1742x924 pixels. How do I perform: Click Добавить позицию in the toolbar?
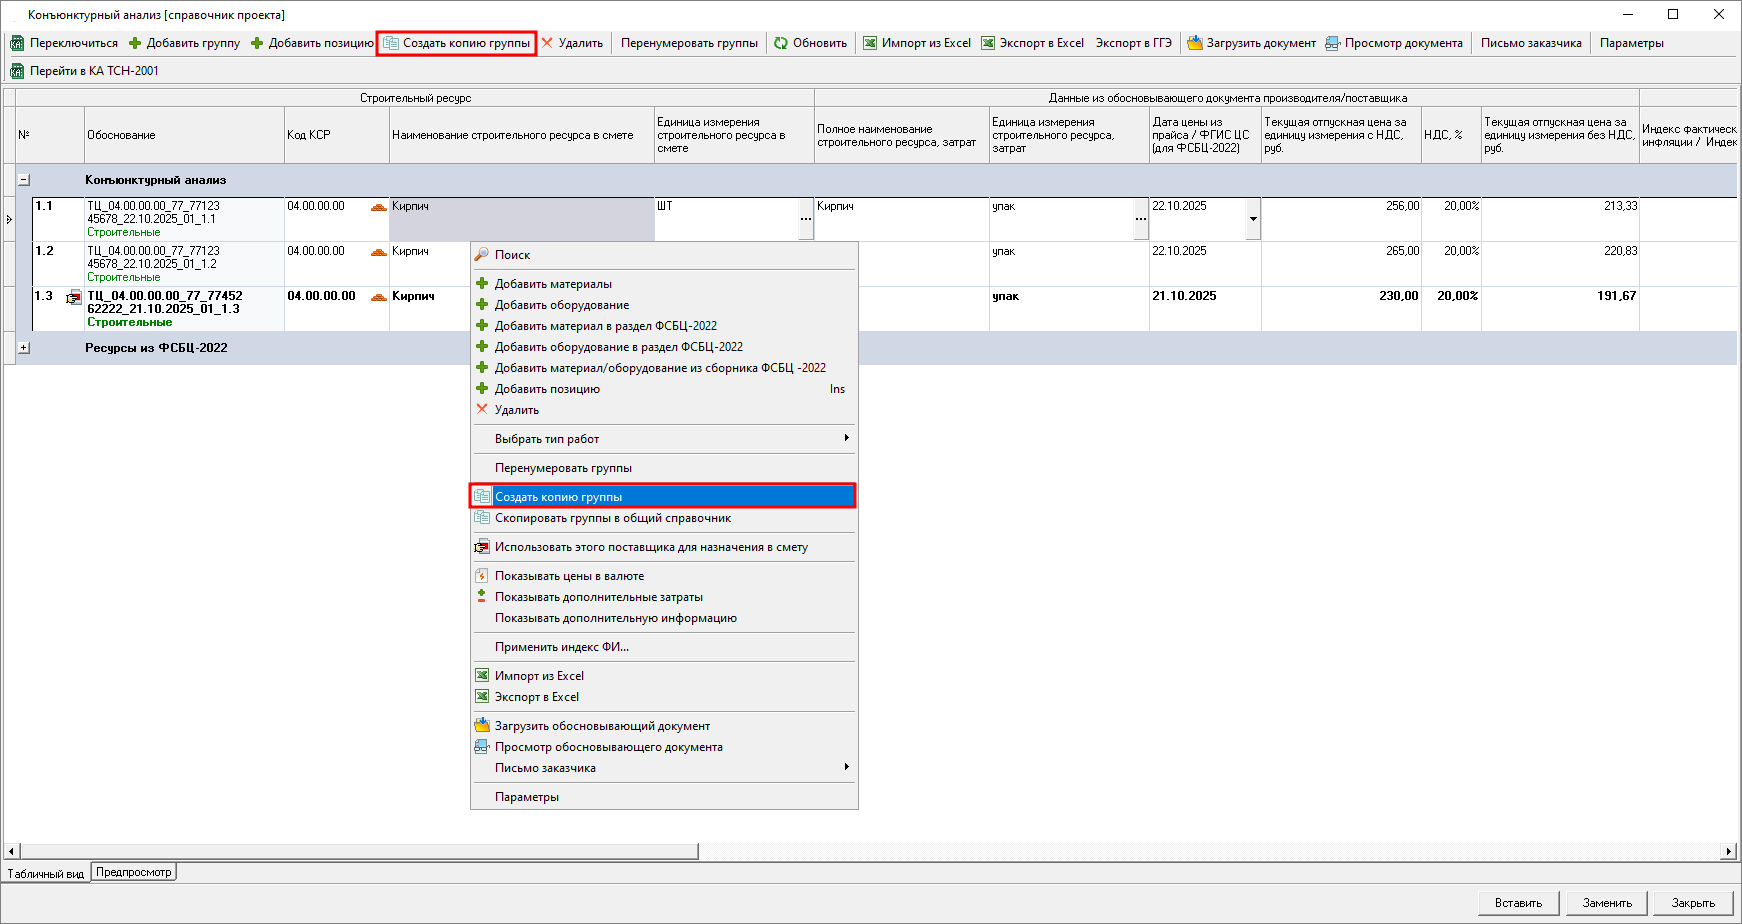pyautogui.click(x=312, y=43)
